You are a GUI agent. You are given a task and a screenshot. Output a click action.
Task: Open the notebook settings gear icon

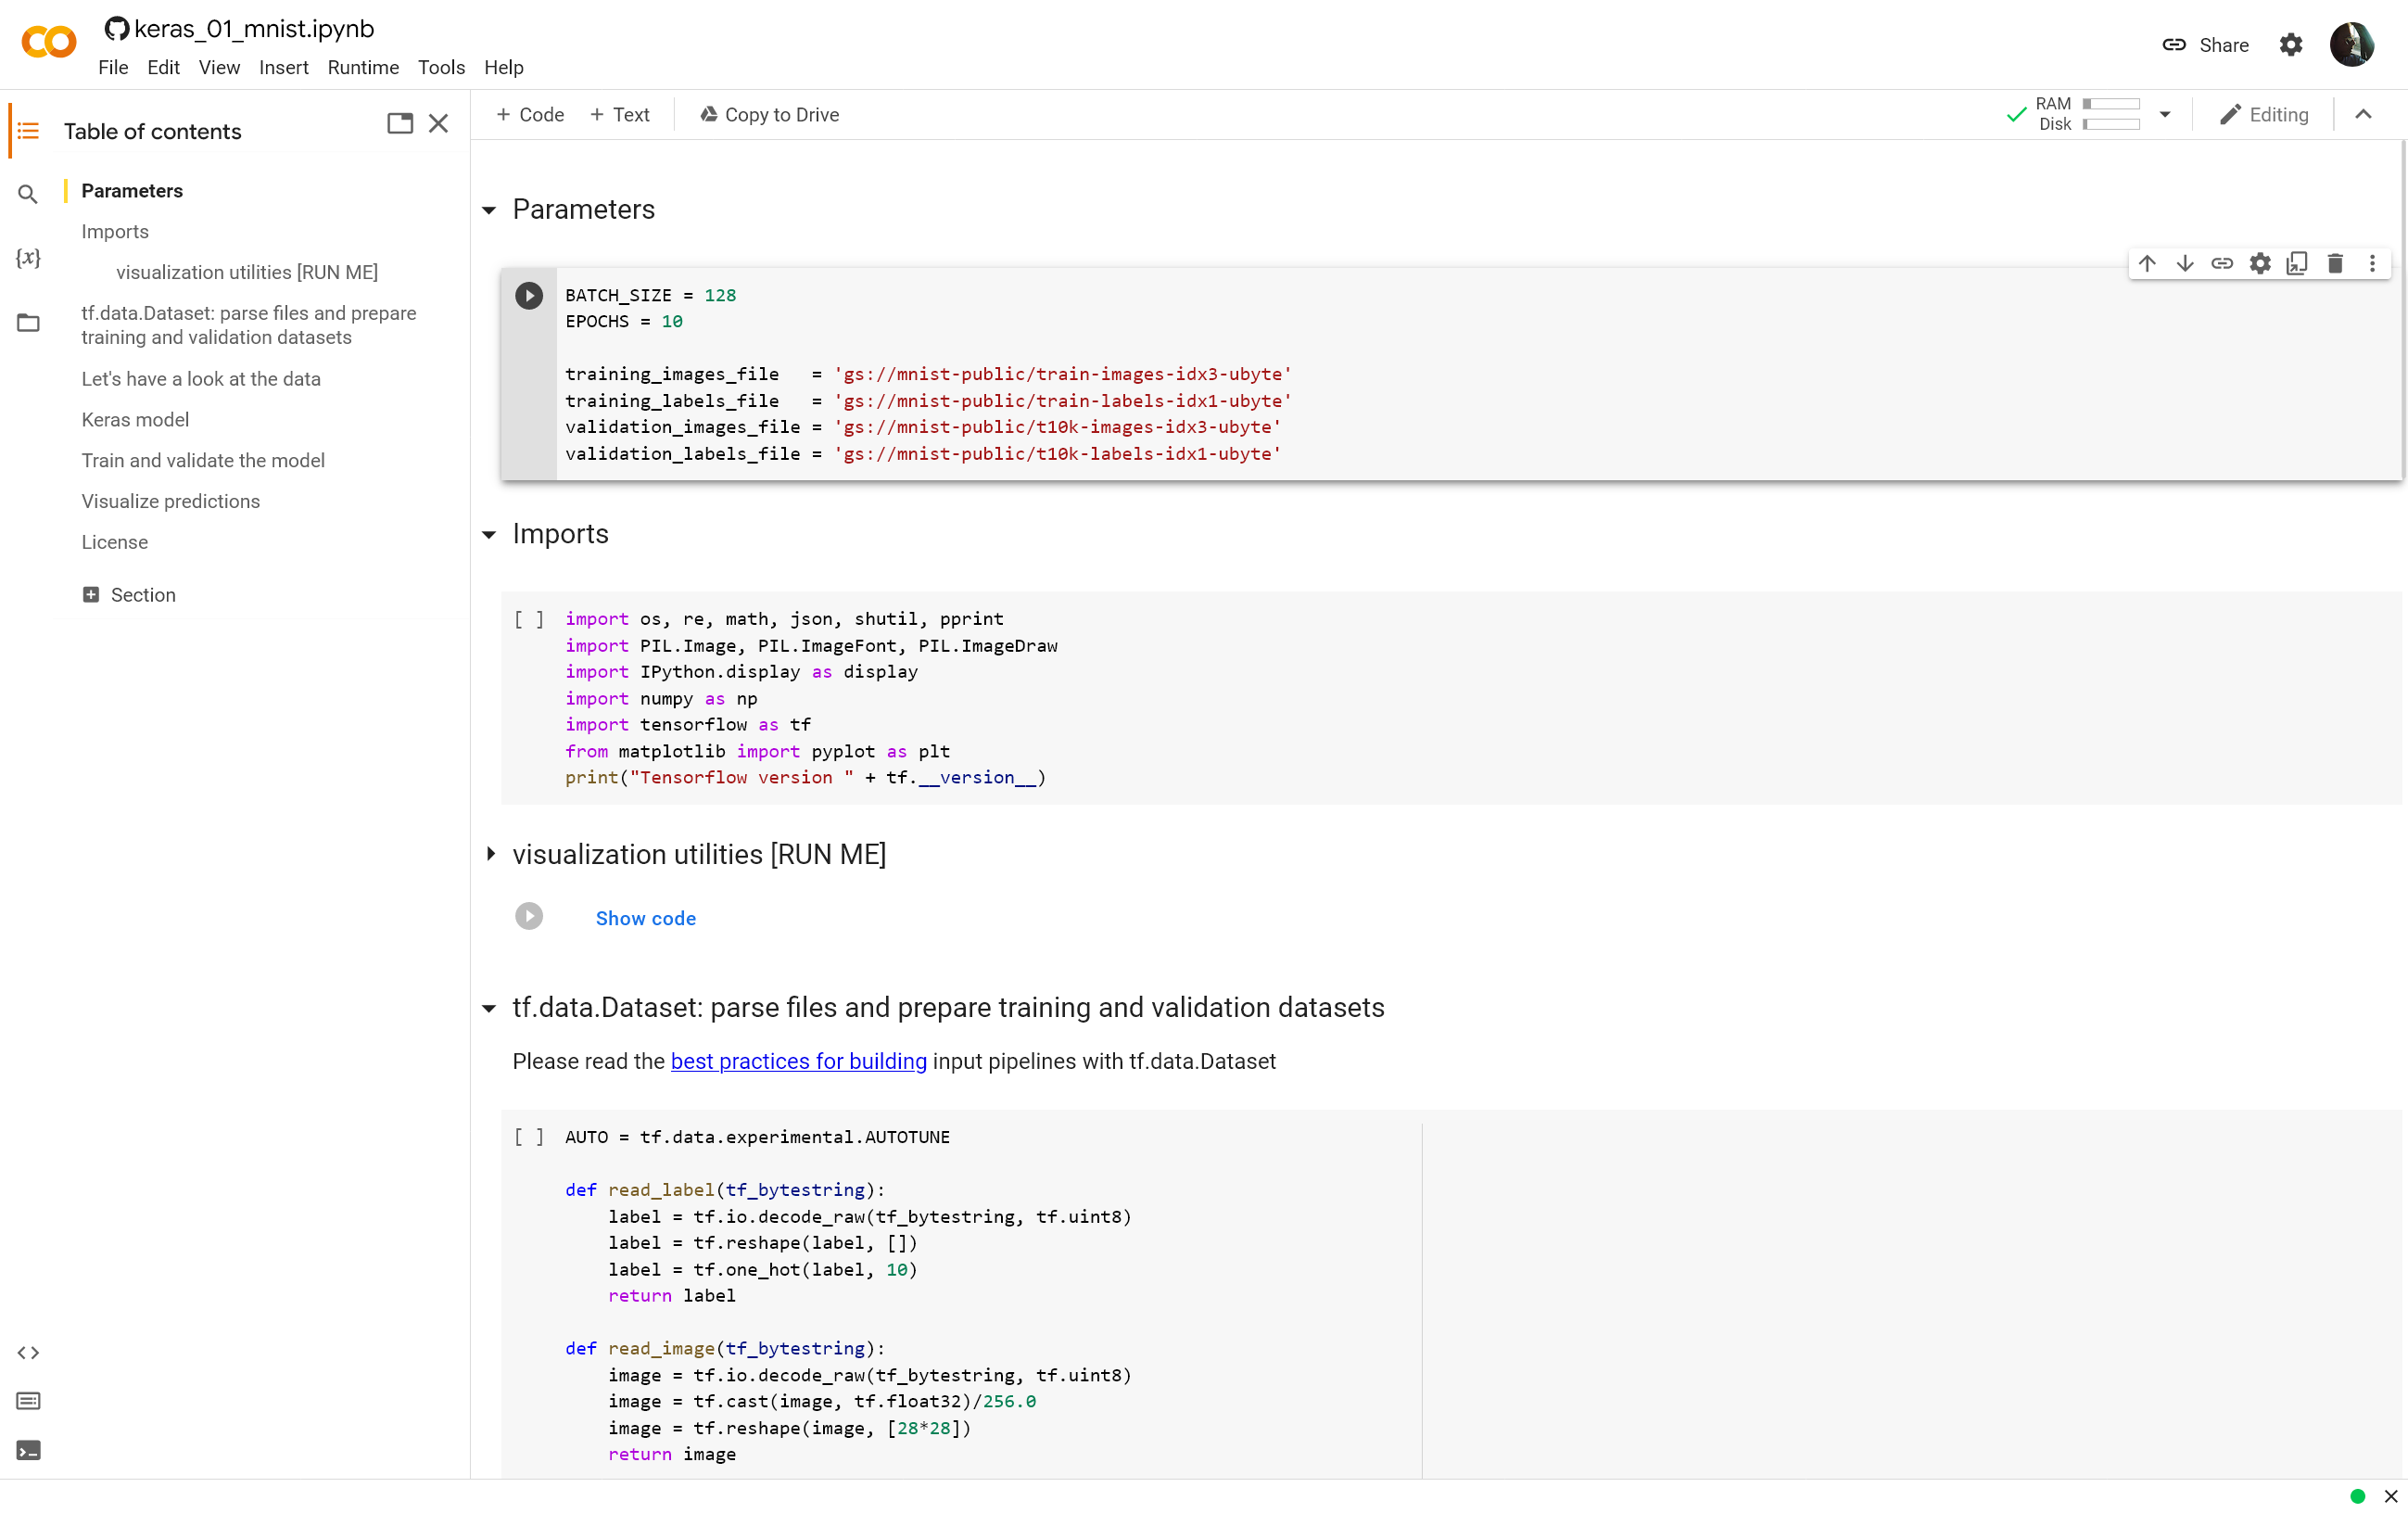coord(2291,45)
